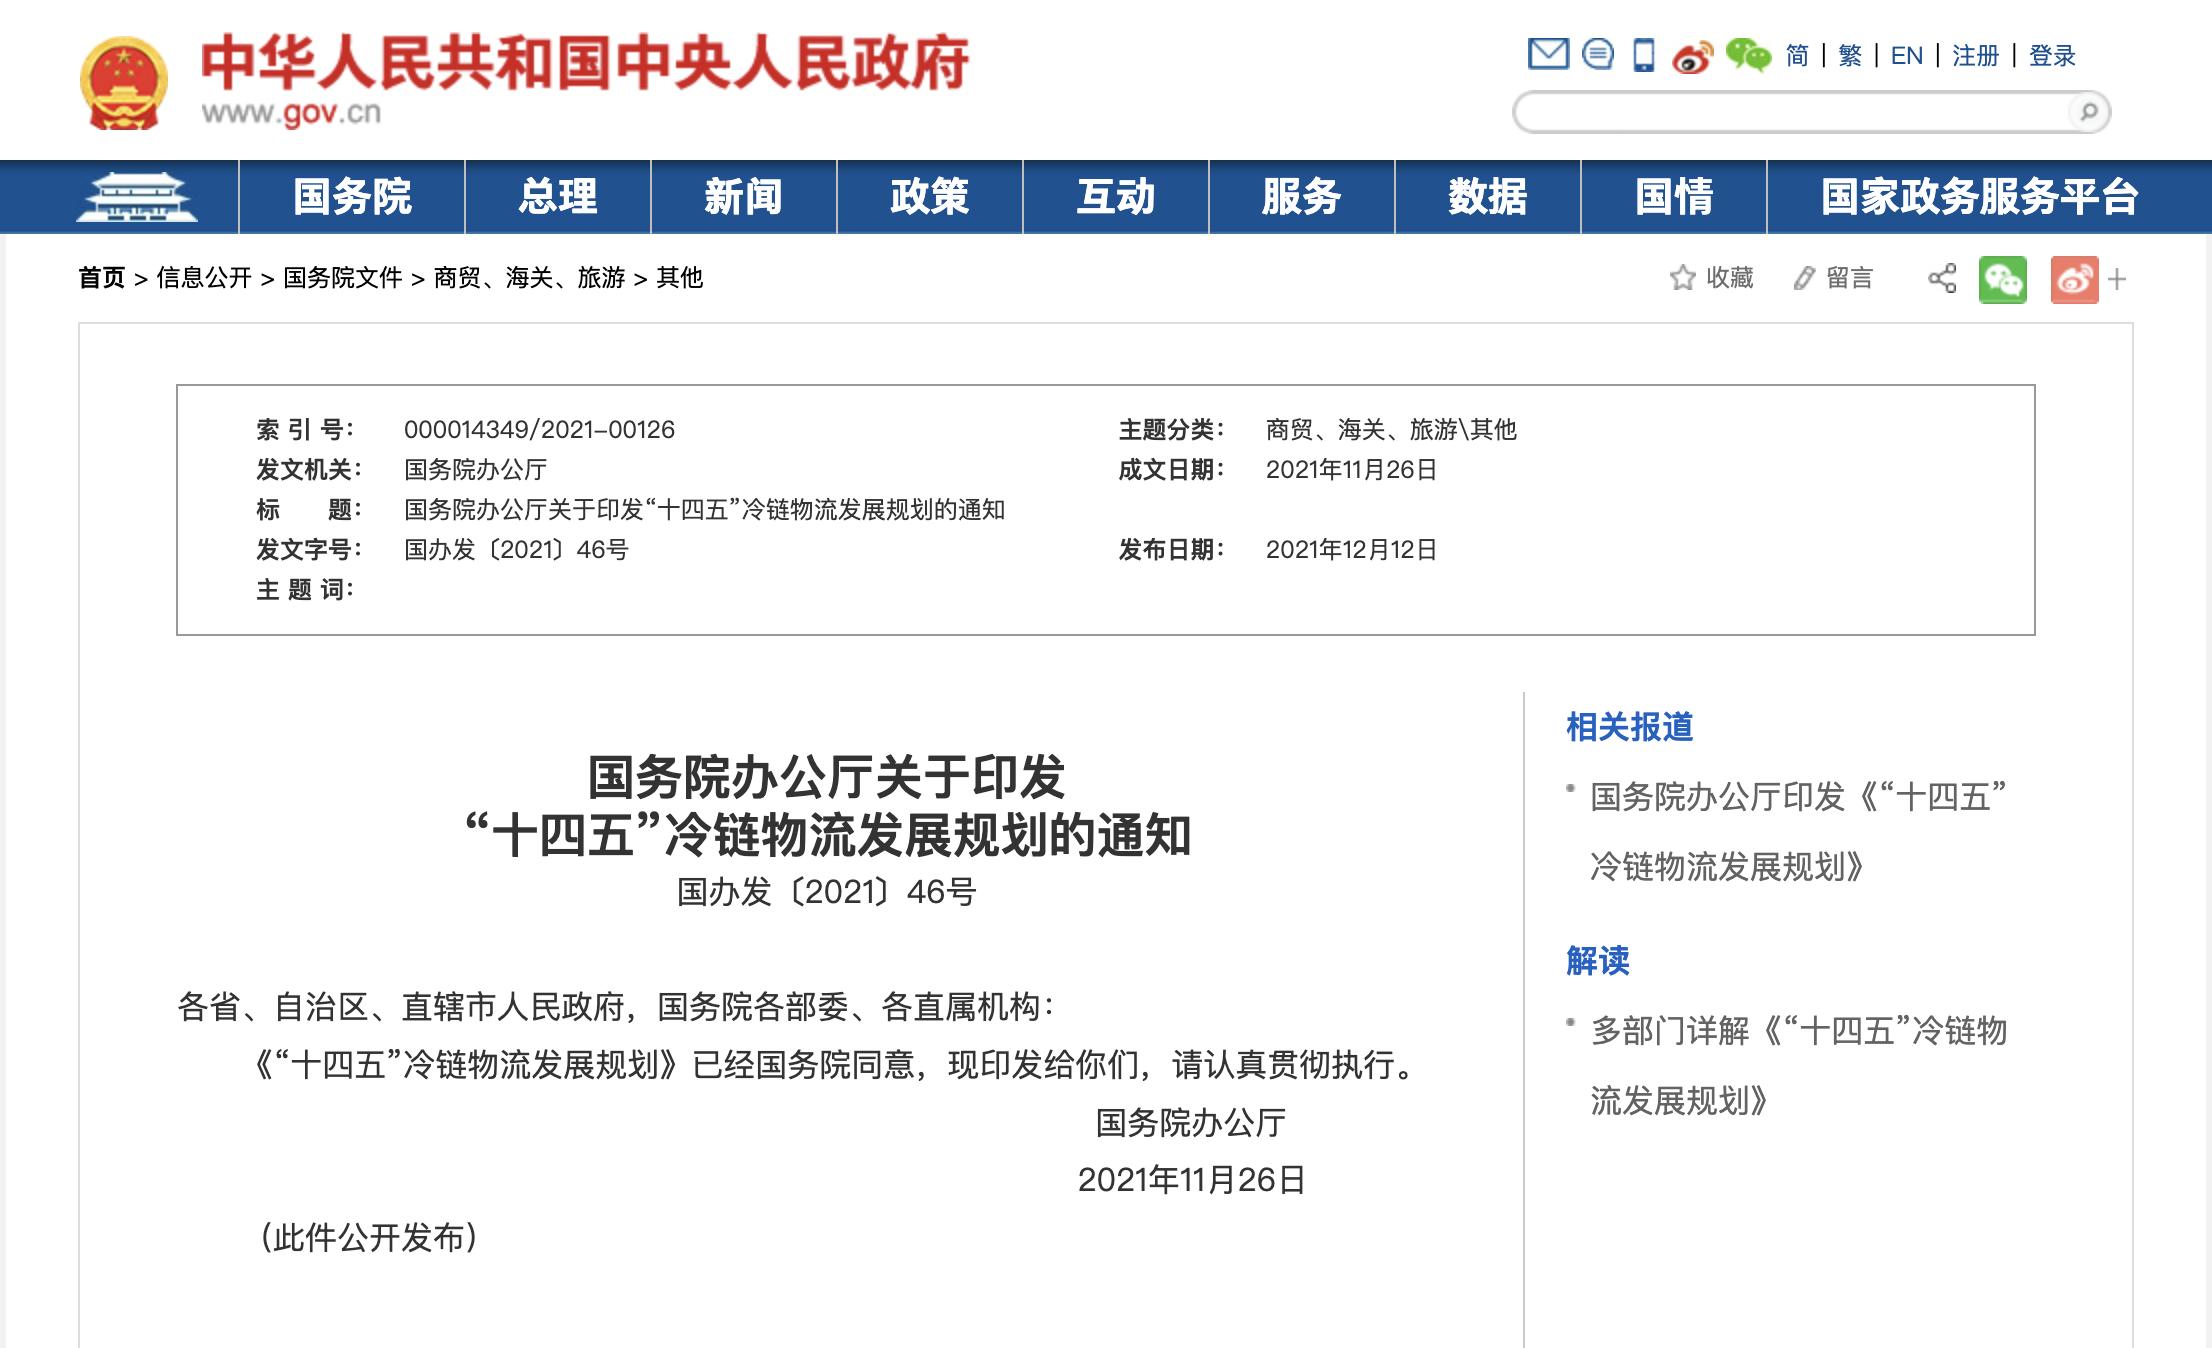Select 国家政务服务平台 in navigation bar
The height and width of the screenshot is (1348, 2212).
(x=1979, y=197)
